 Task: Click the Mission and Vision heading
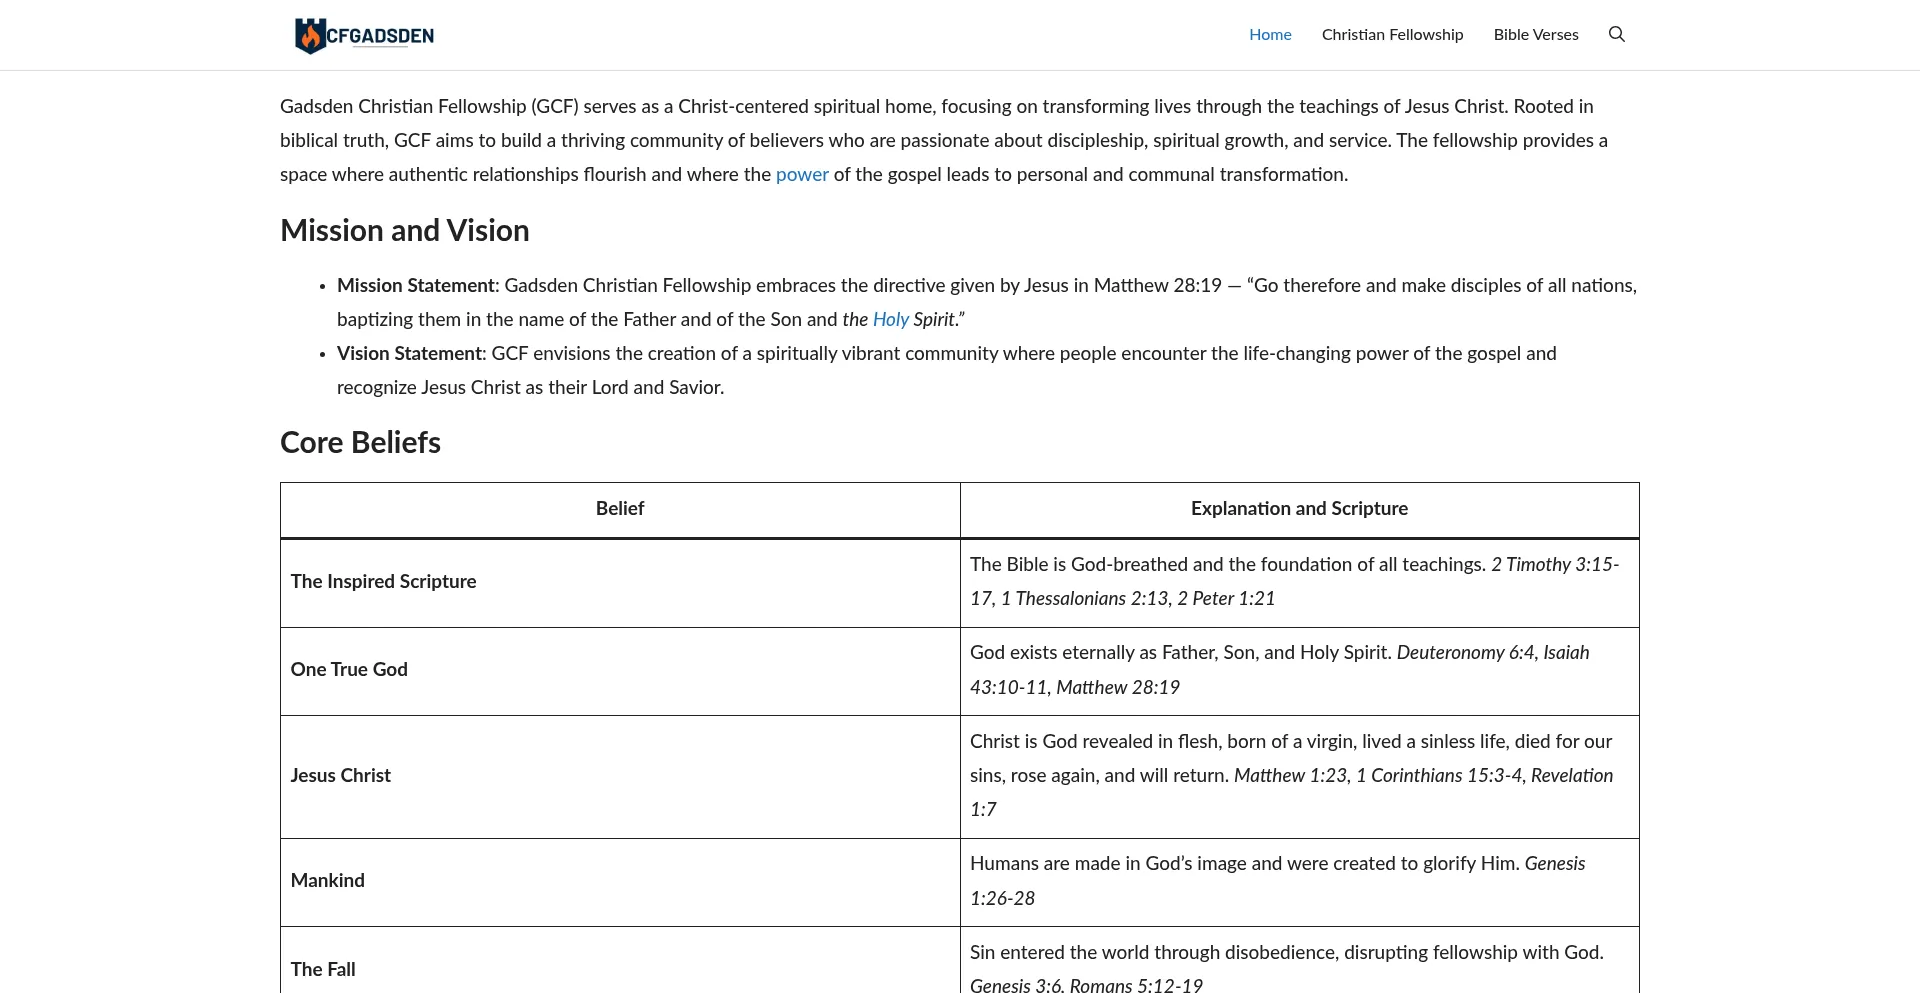tap(404, 231)
